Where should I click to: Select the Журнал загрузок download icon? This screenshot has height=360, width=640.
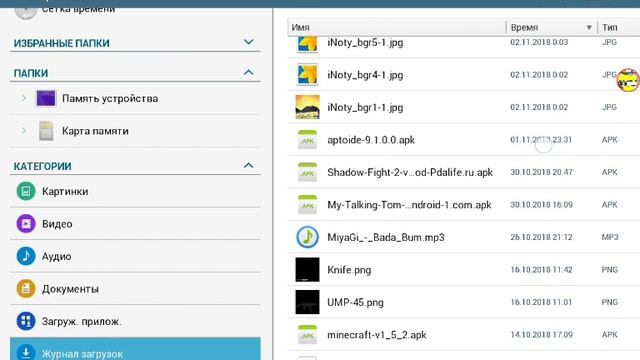coord(26,353)
